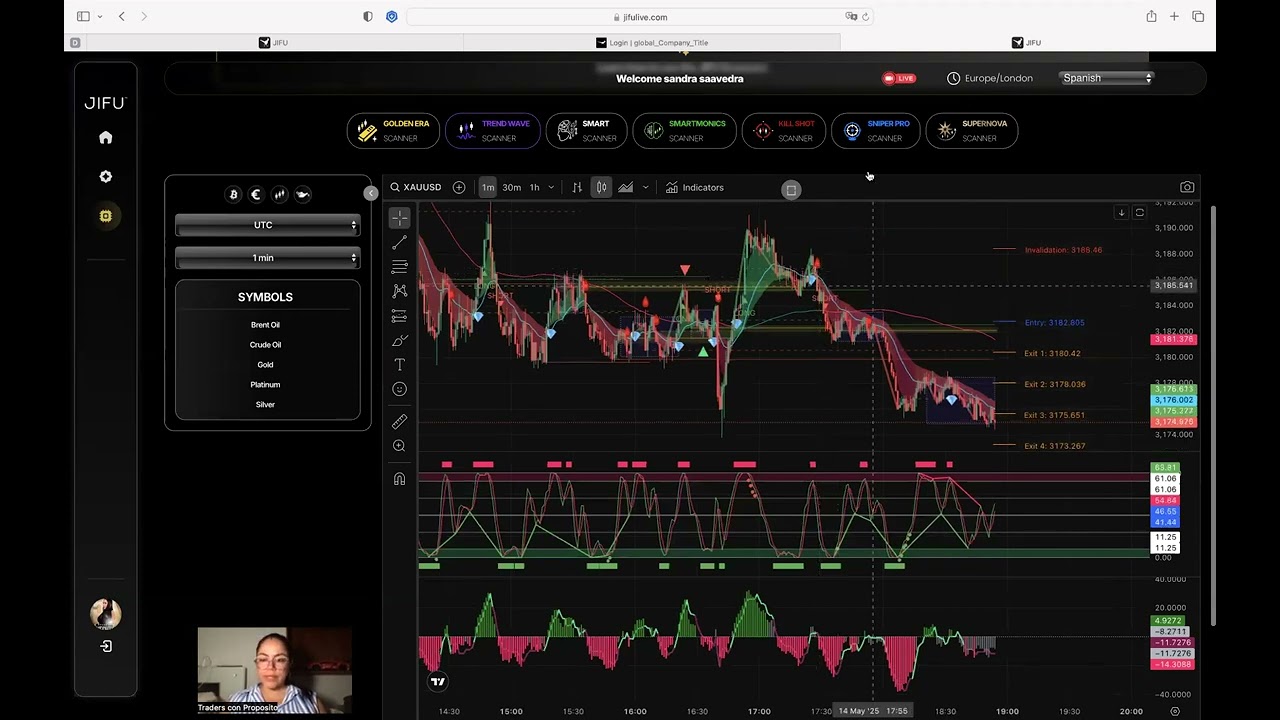The width and height of the screenshot is (1280, 720).
Task: Maximize the chart pane
Action: pyautogui.click(x=1139, y=213)
